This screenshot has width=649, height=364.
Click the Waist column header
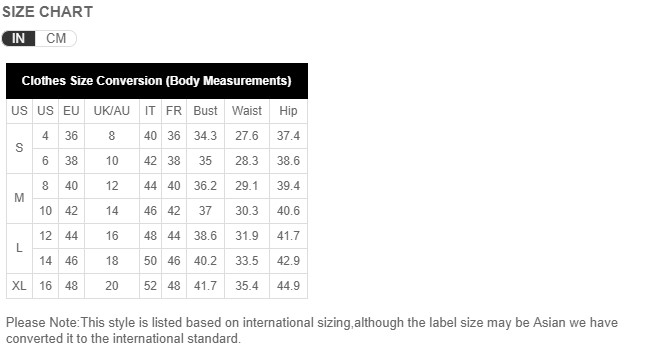point(247,111)
